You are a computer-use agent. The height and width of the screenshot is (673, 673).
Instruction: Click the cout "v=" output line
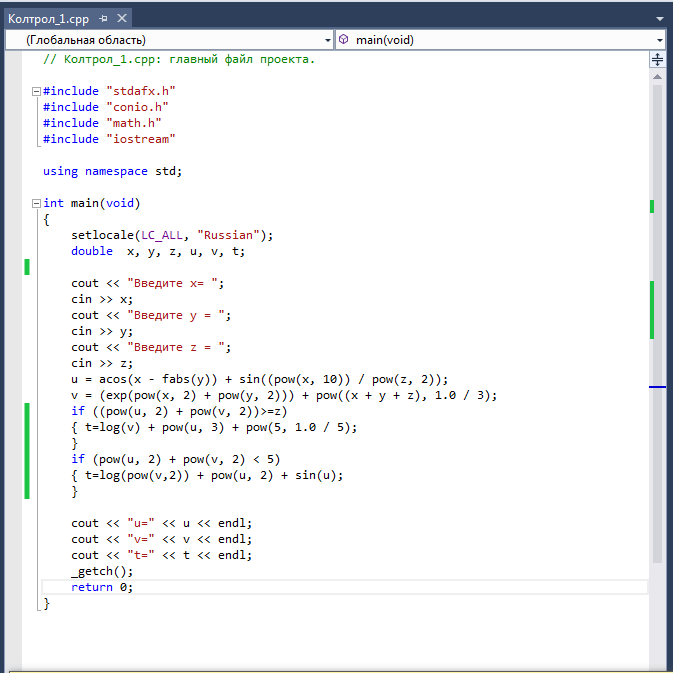pyautogui.click(x=161, y=539)
